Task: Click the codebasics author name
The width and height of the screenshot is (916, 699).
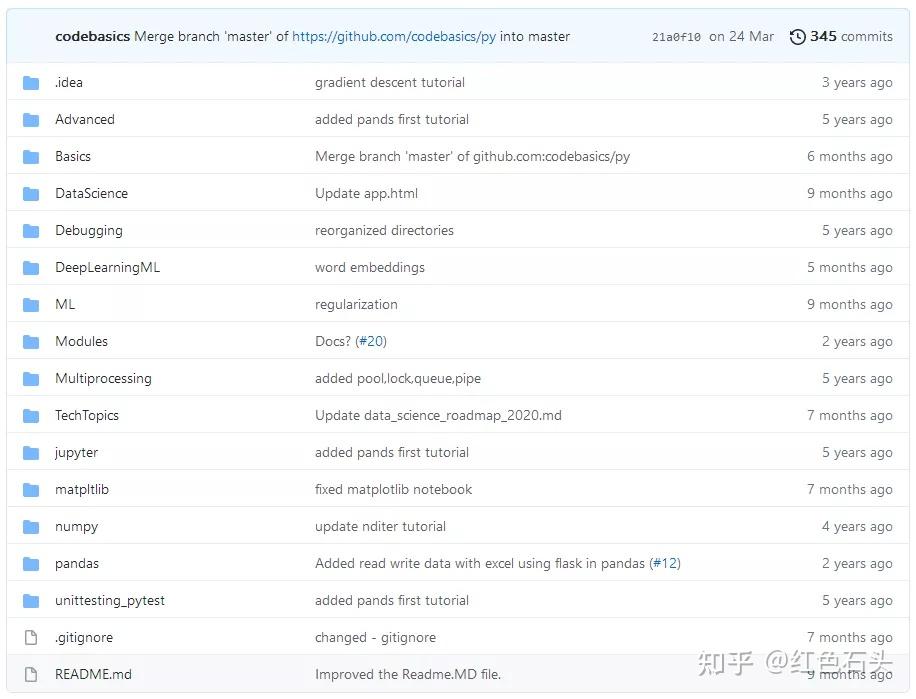Action: coord(92,37)
